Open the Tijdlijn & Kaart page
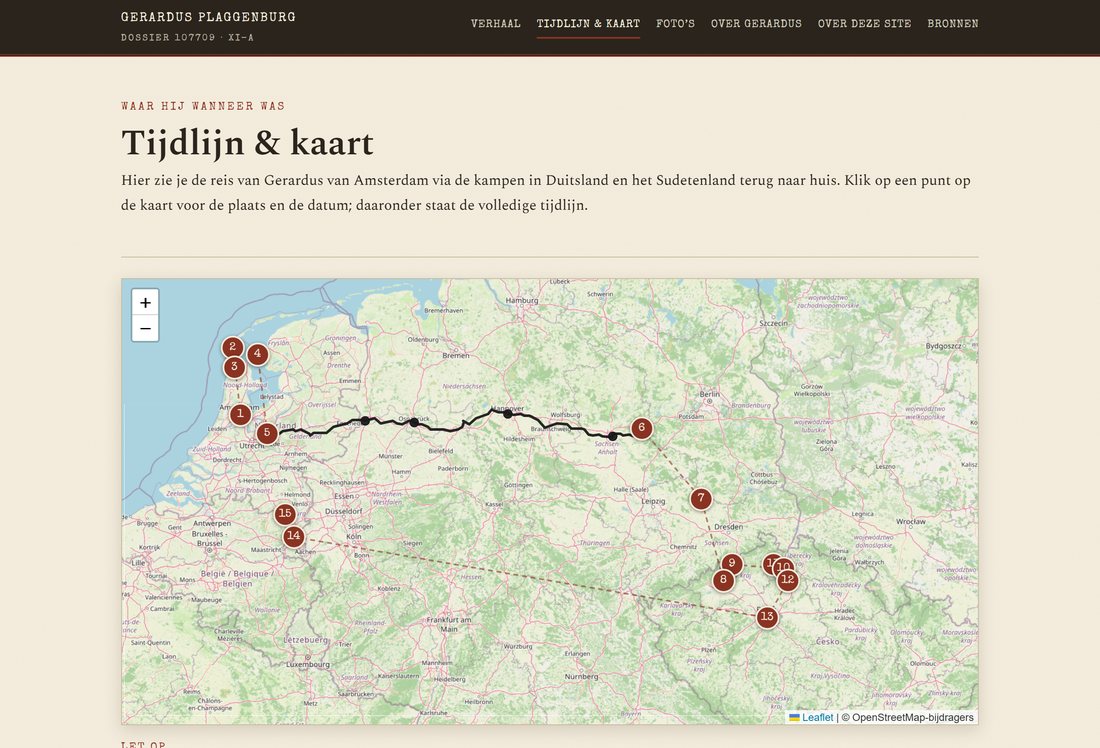This screenshot has height=748, width=1100. pyautogui.click(x=588, y=23)
